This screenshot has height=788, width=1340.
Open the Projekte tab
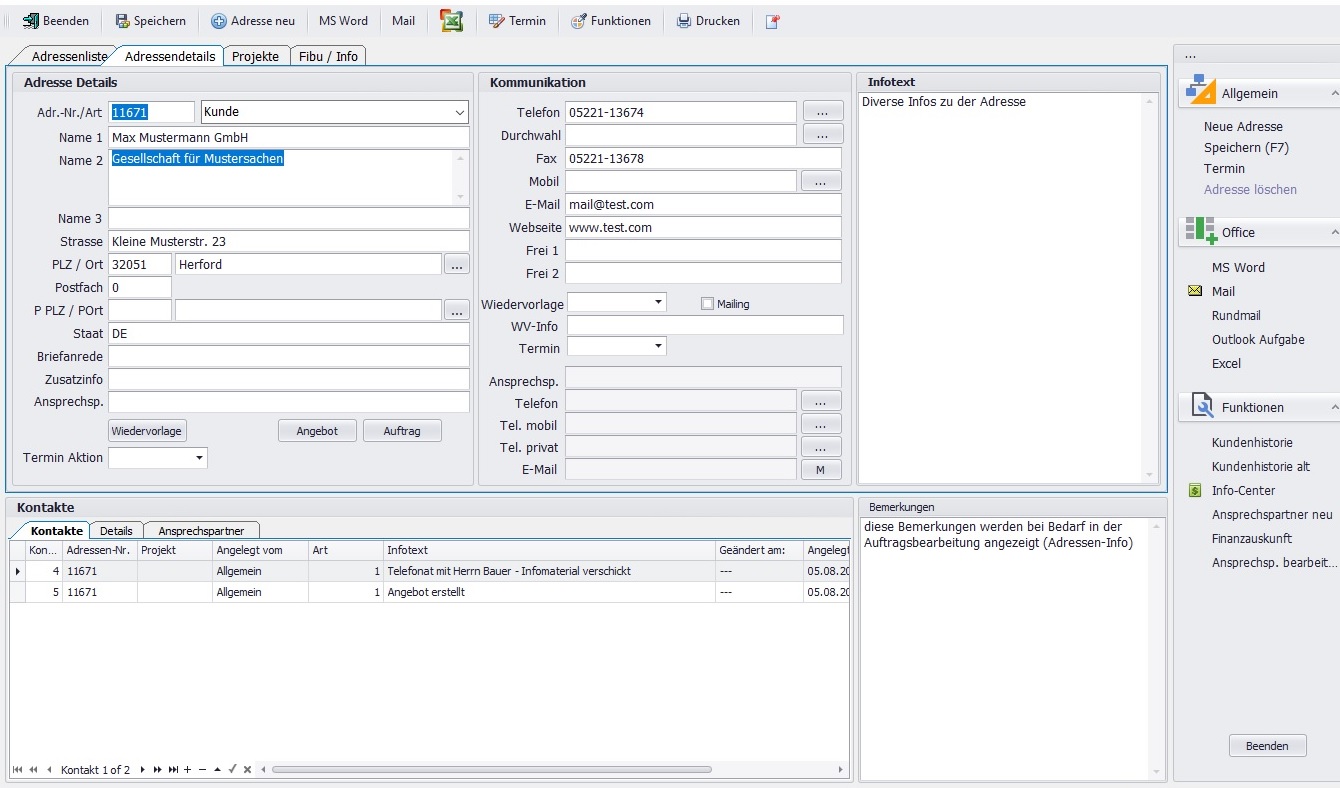[x=255, y=56]
